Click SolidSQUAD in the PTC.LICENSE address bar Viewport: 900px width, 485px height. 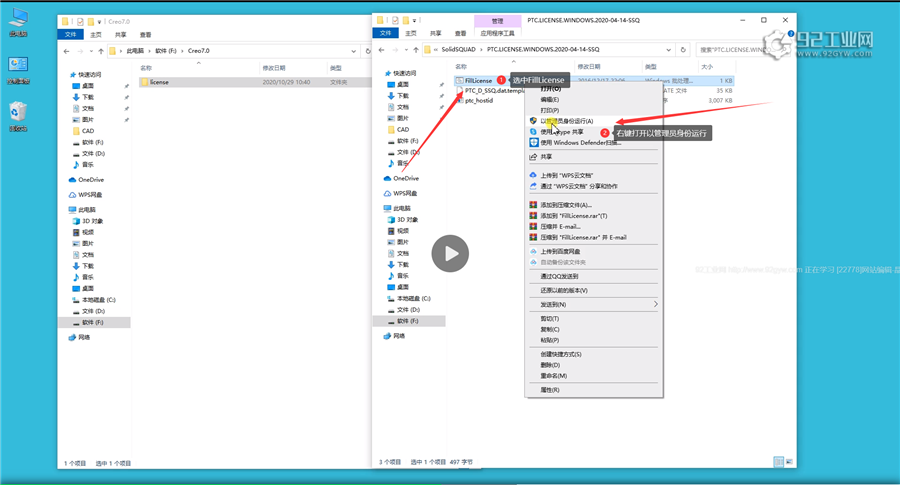pyautogui.click(x=458, y=49)
